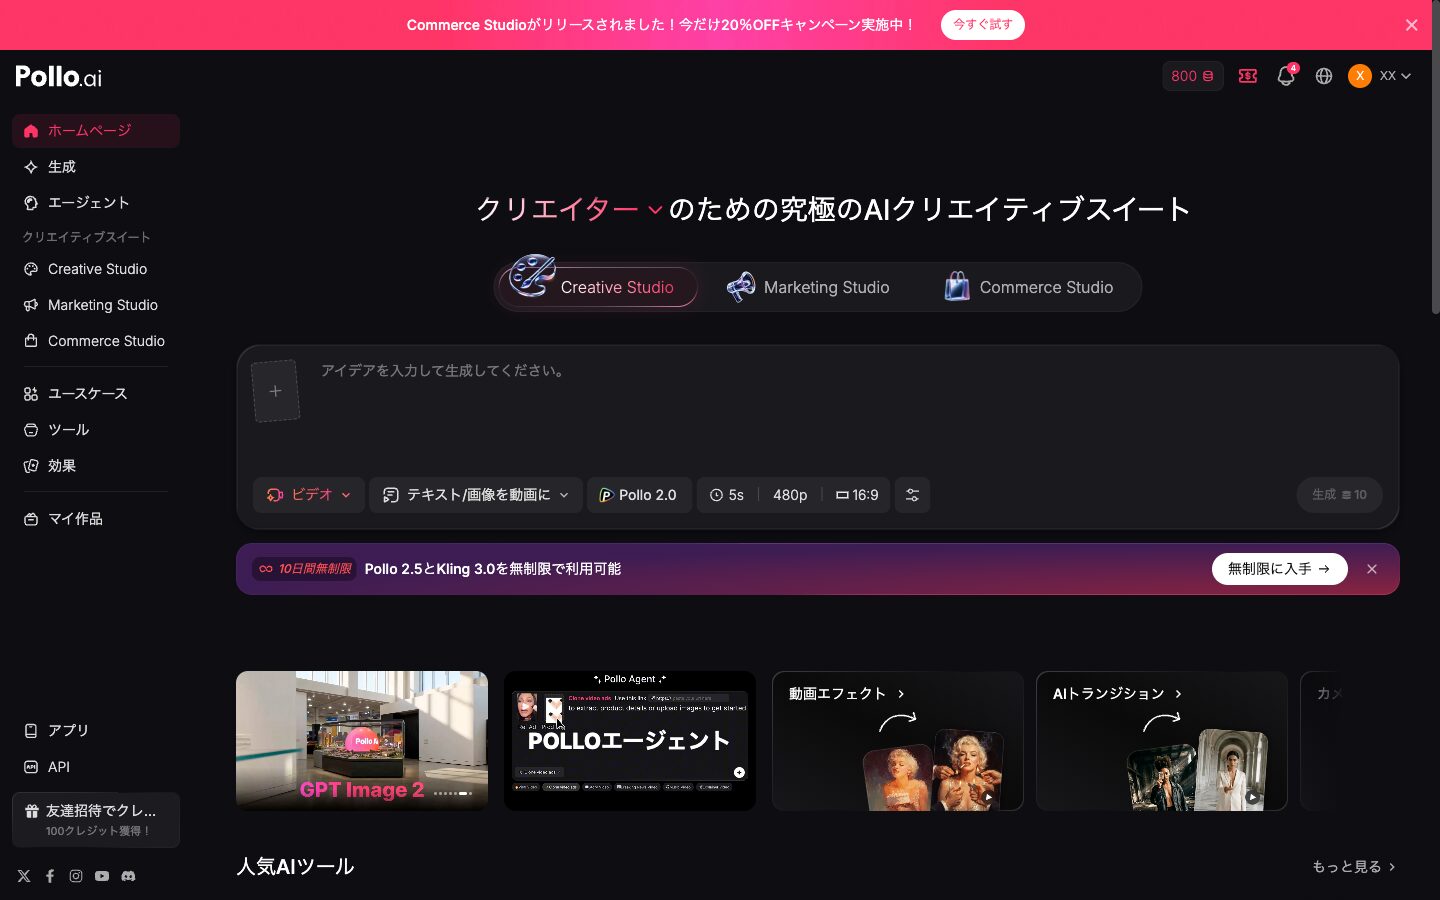The width and height of the screenshot is (1440, 900).
Task: Change the 480p resolution setting
Action: point(790,495)
